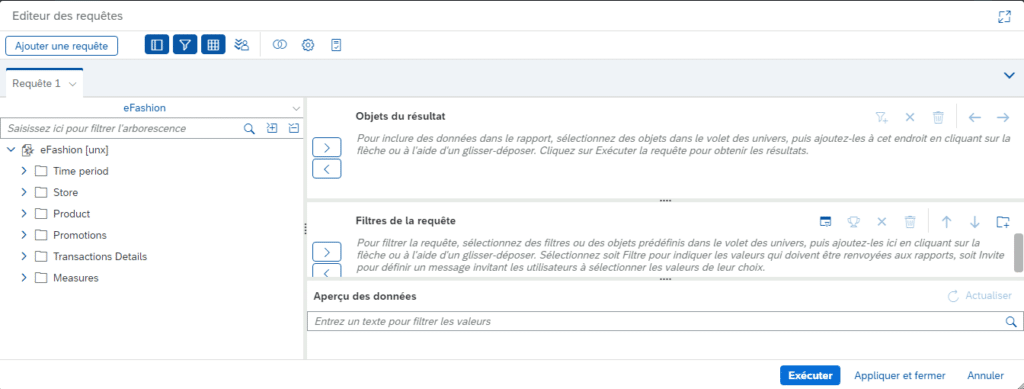Select the Time period folder label

click(81, 172)
